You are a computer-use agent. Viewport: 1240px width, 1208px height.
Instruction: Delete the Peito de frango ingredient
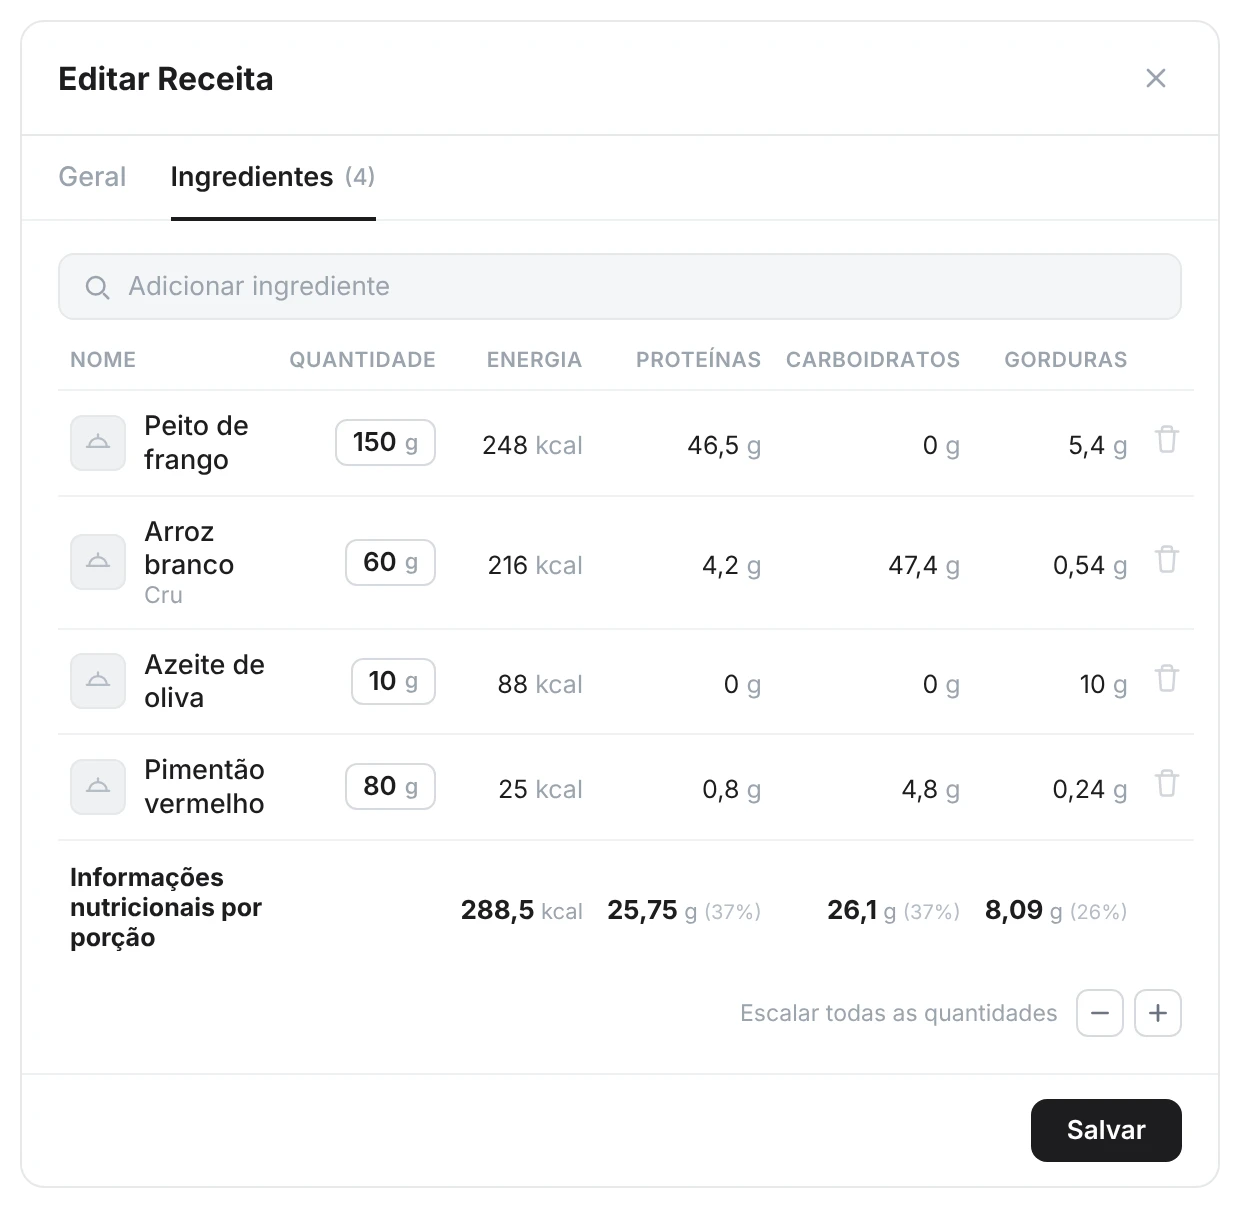(x=1167, y=440)
